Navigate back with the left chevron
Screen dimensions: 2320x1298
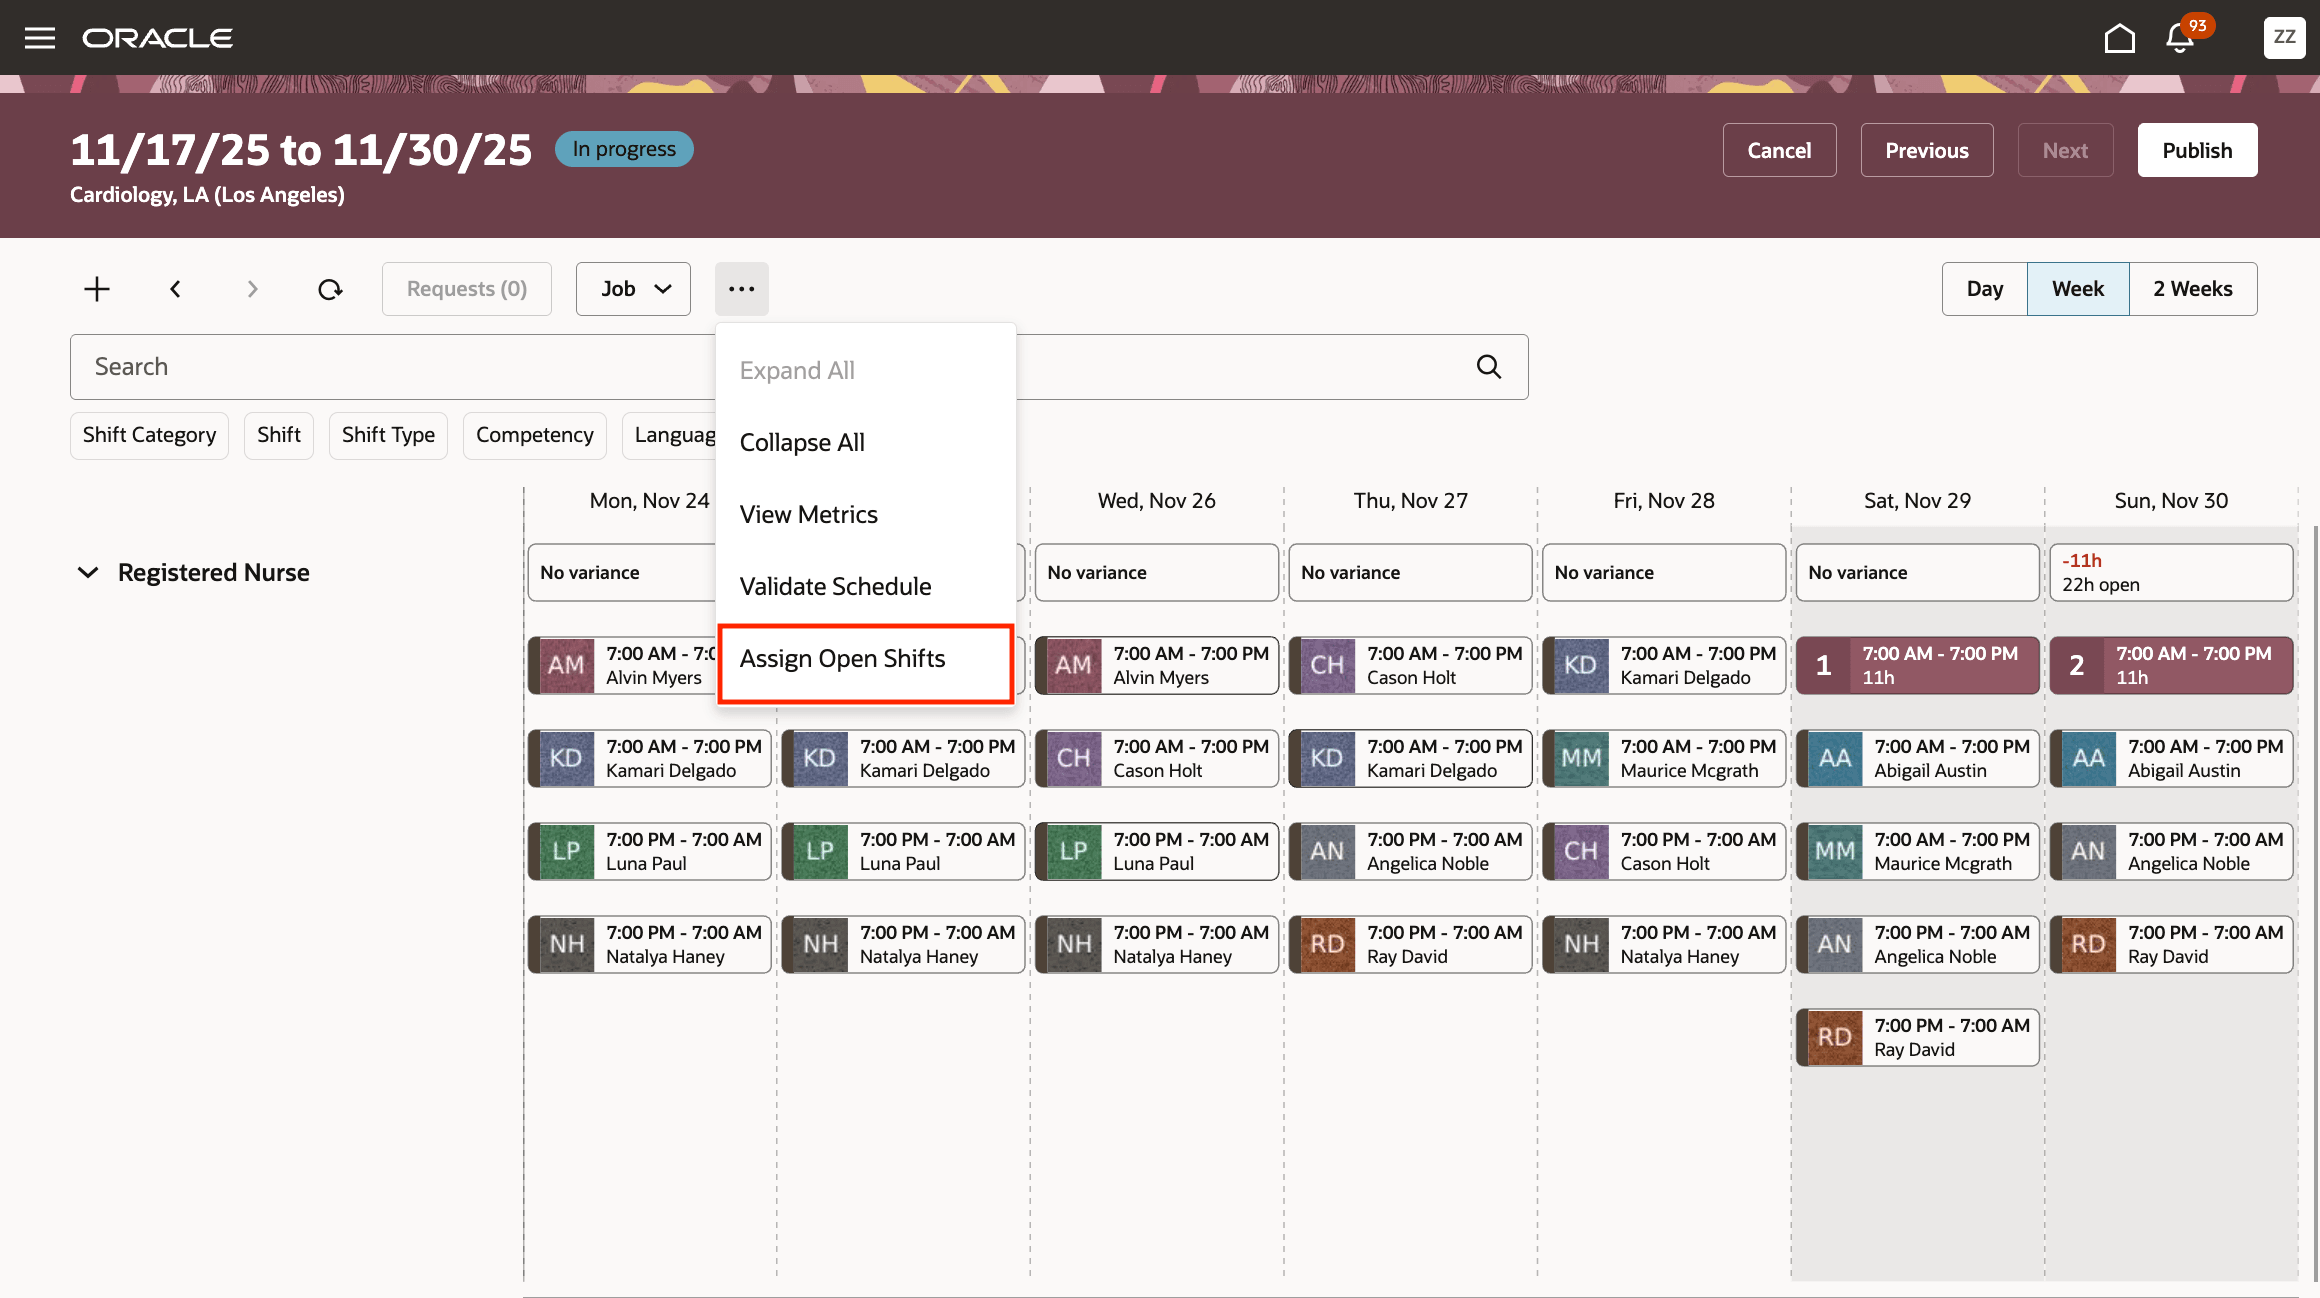(175, 288)
